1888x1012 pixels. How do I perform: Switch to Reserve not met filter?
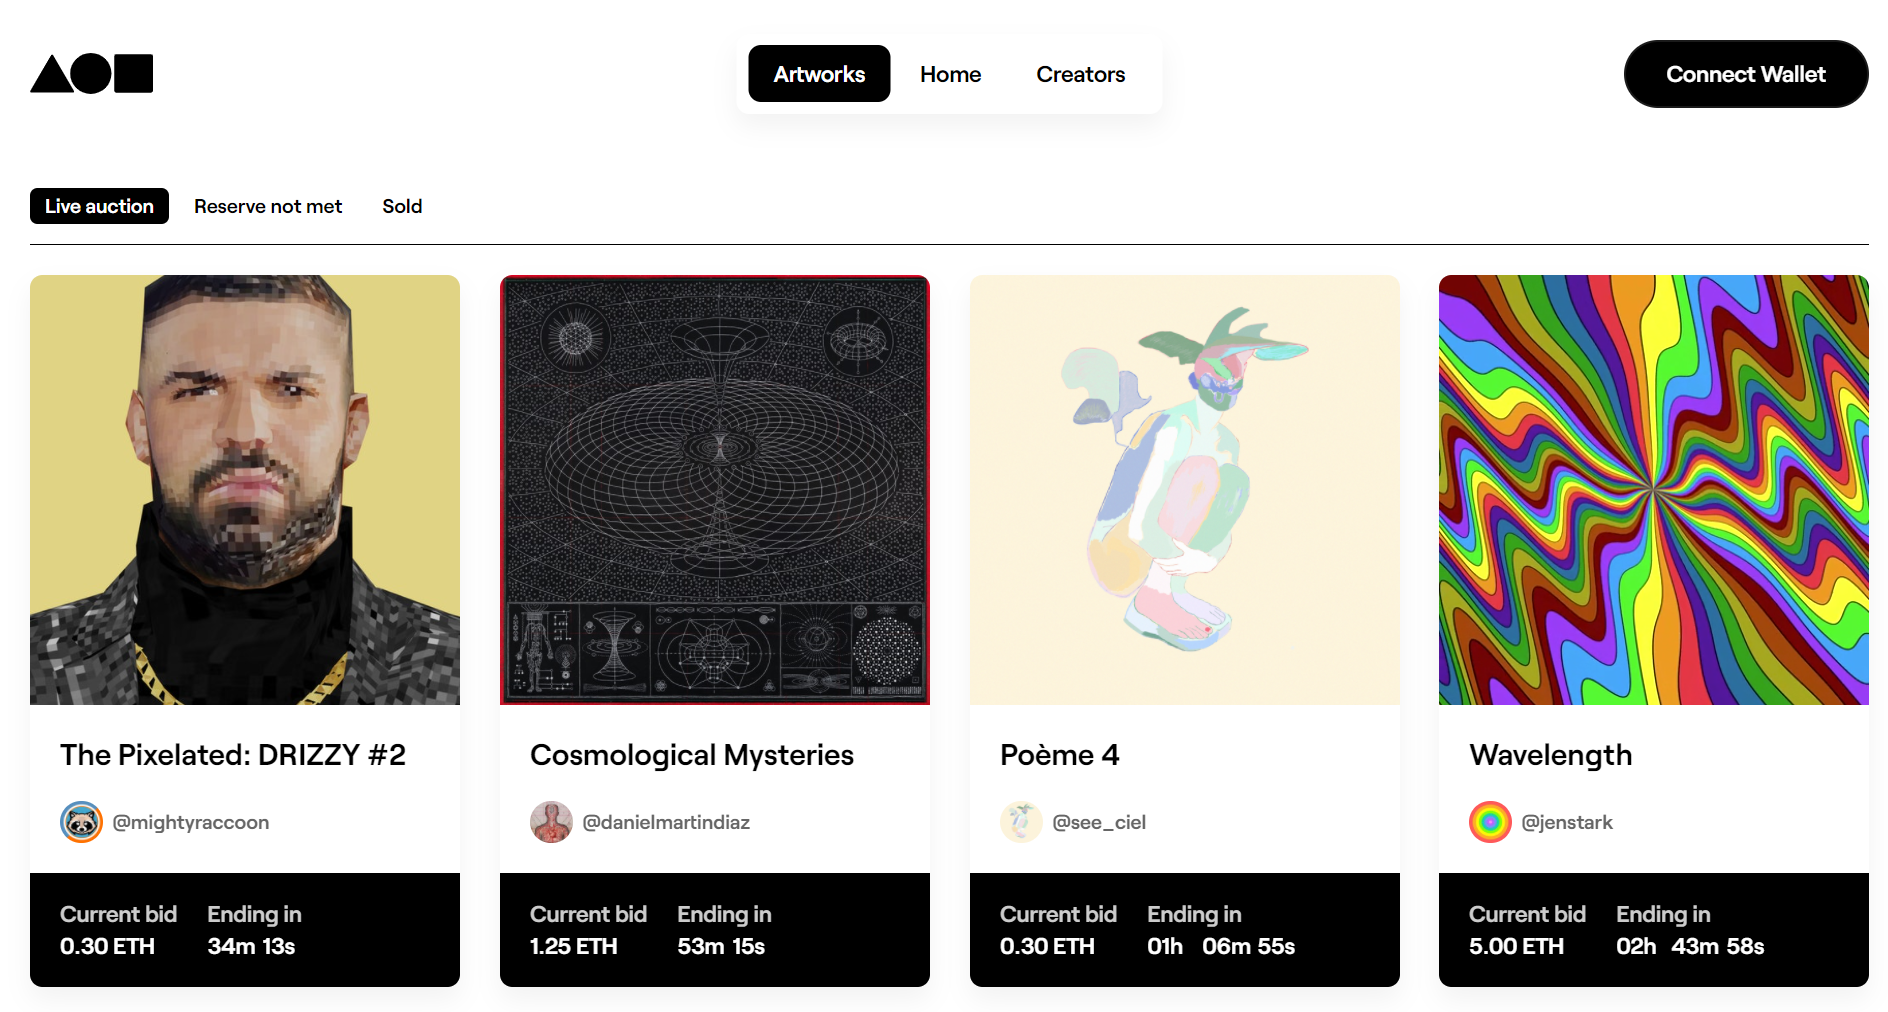[268, 206]
